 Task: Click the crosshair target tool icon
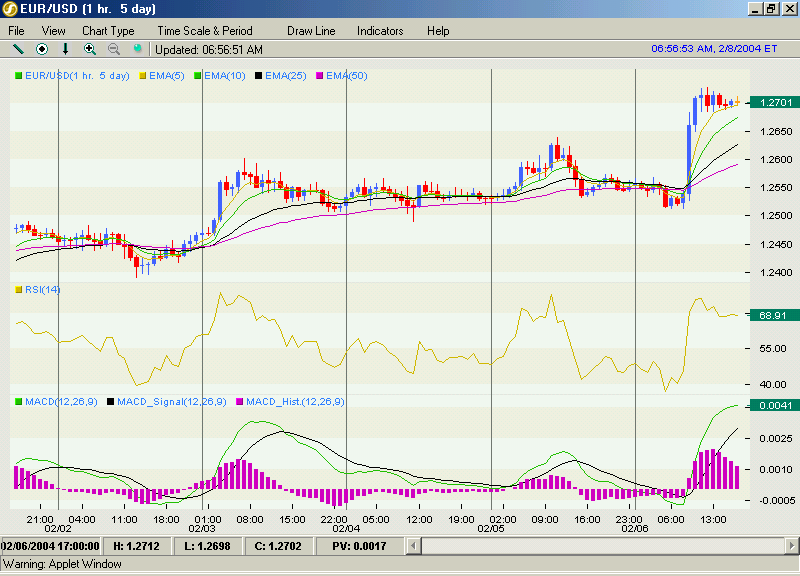[x=42, y=49]
